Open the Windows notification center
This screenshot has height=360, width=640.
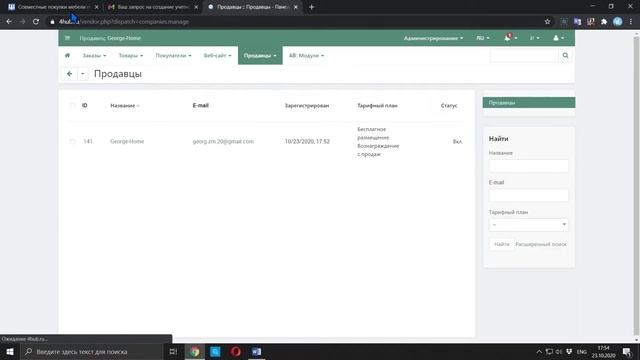pos(627,351)
